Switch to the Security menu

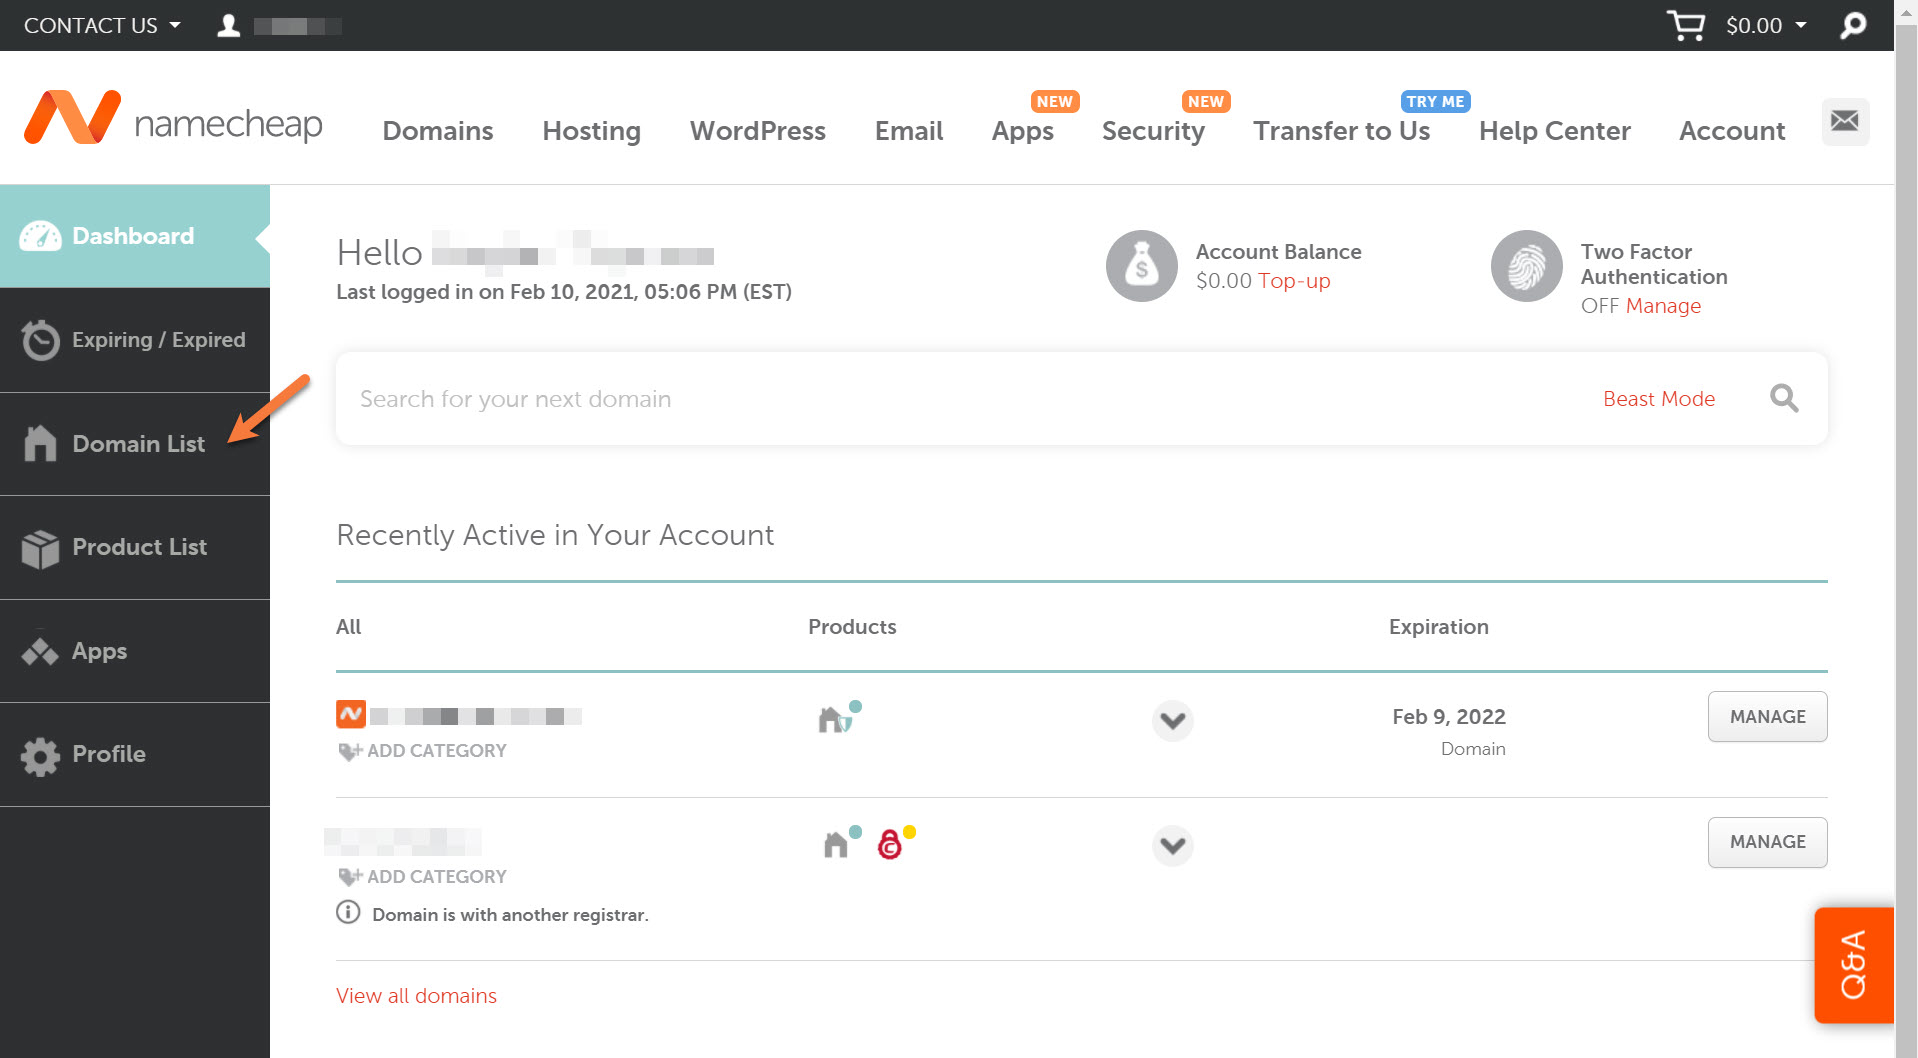pos(1152,131)
